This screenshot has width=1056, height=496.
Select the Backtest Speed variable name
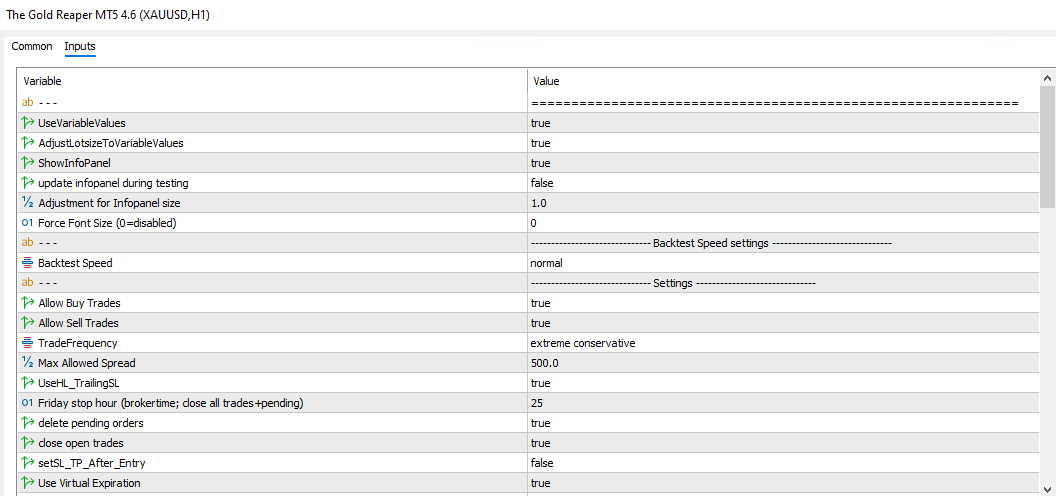75,263
